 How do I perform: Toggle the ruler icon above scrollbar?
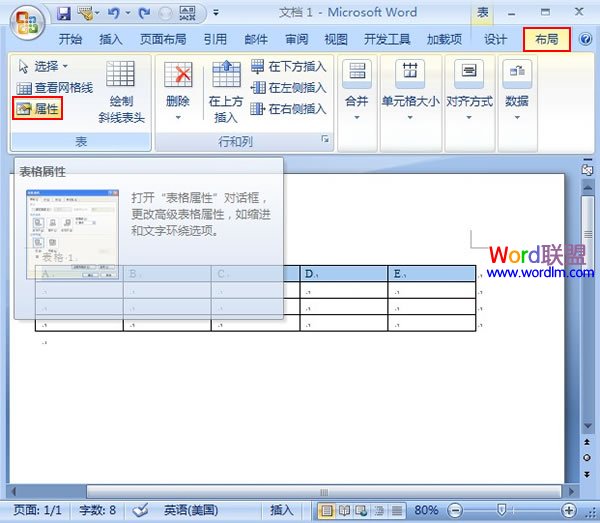tap(587, 169)
